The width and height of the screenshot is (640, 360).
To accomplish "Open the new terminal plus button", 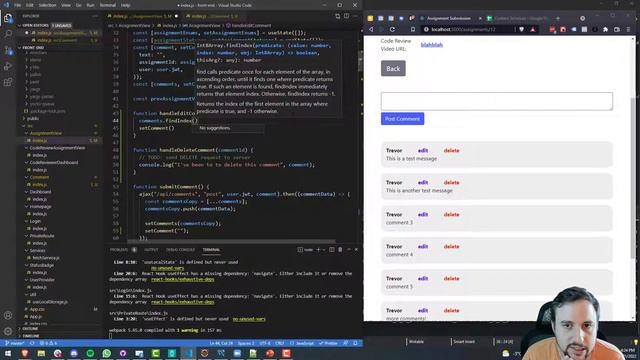I will [x=318, y=249].
